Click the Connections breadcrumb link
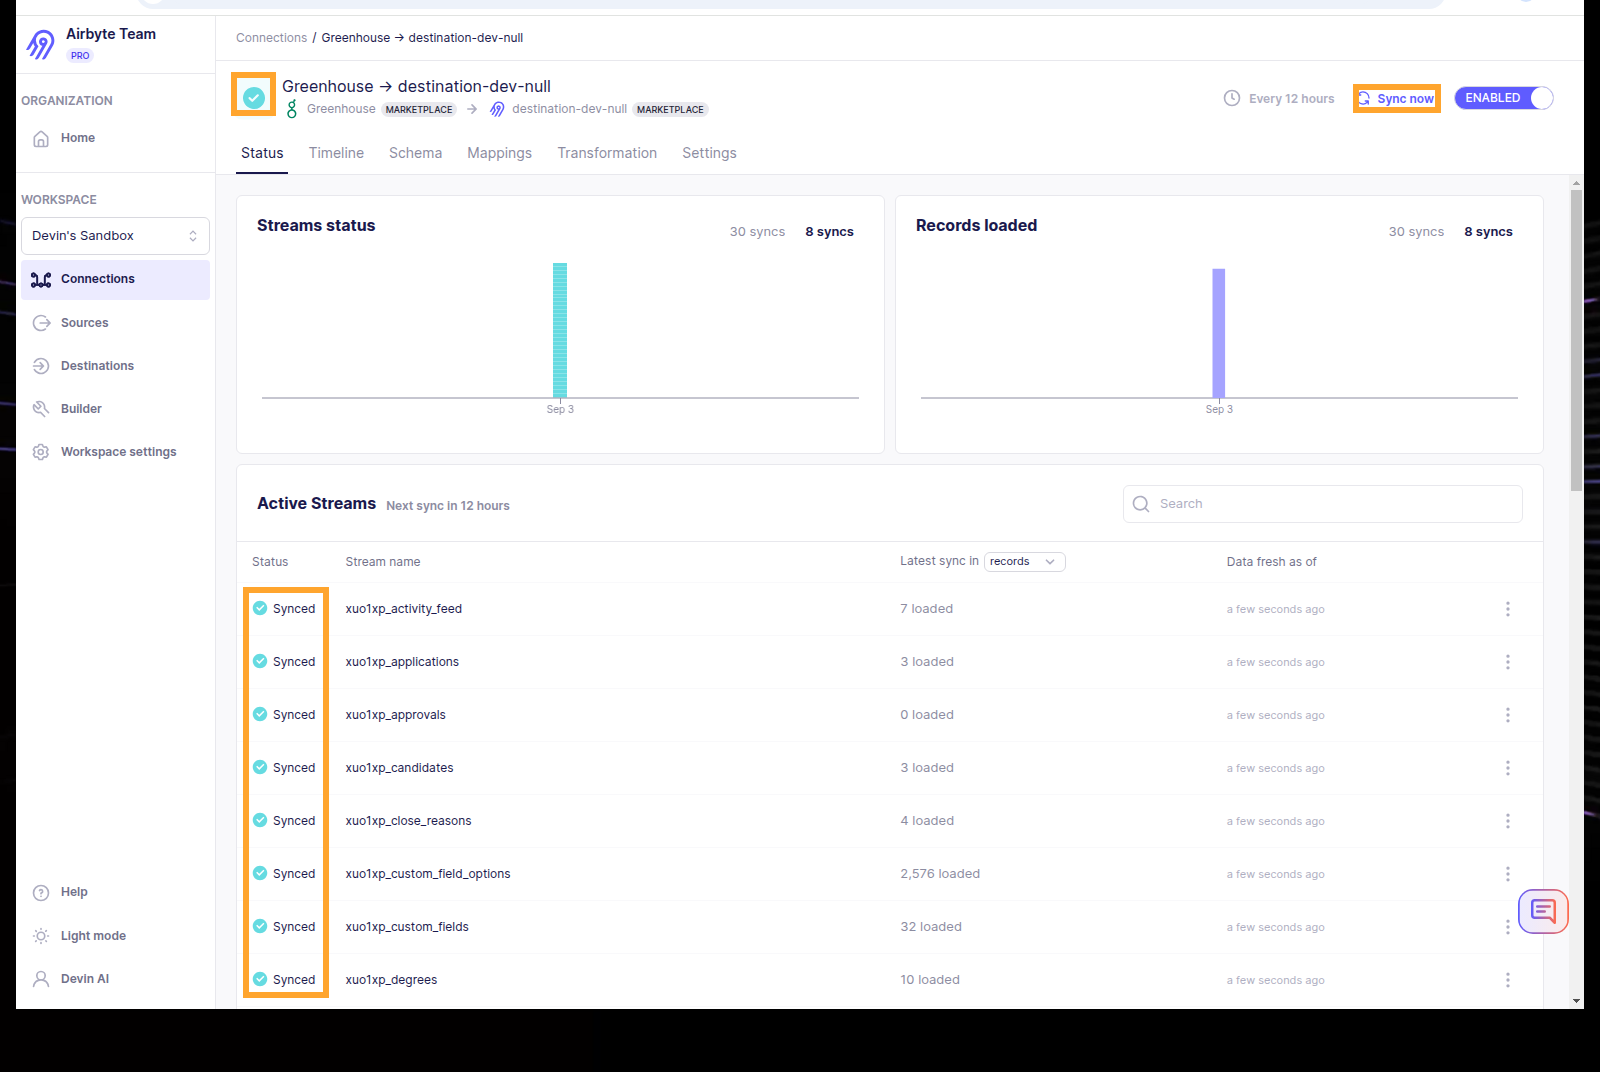Image resolution: width=1600 pixels, height=1072 pixels. [x=271, y=38]
